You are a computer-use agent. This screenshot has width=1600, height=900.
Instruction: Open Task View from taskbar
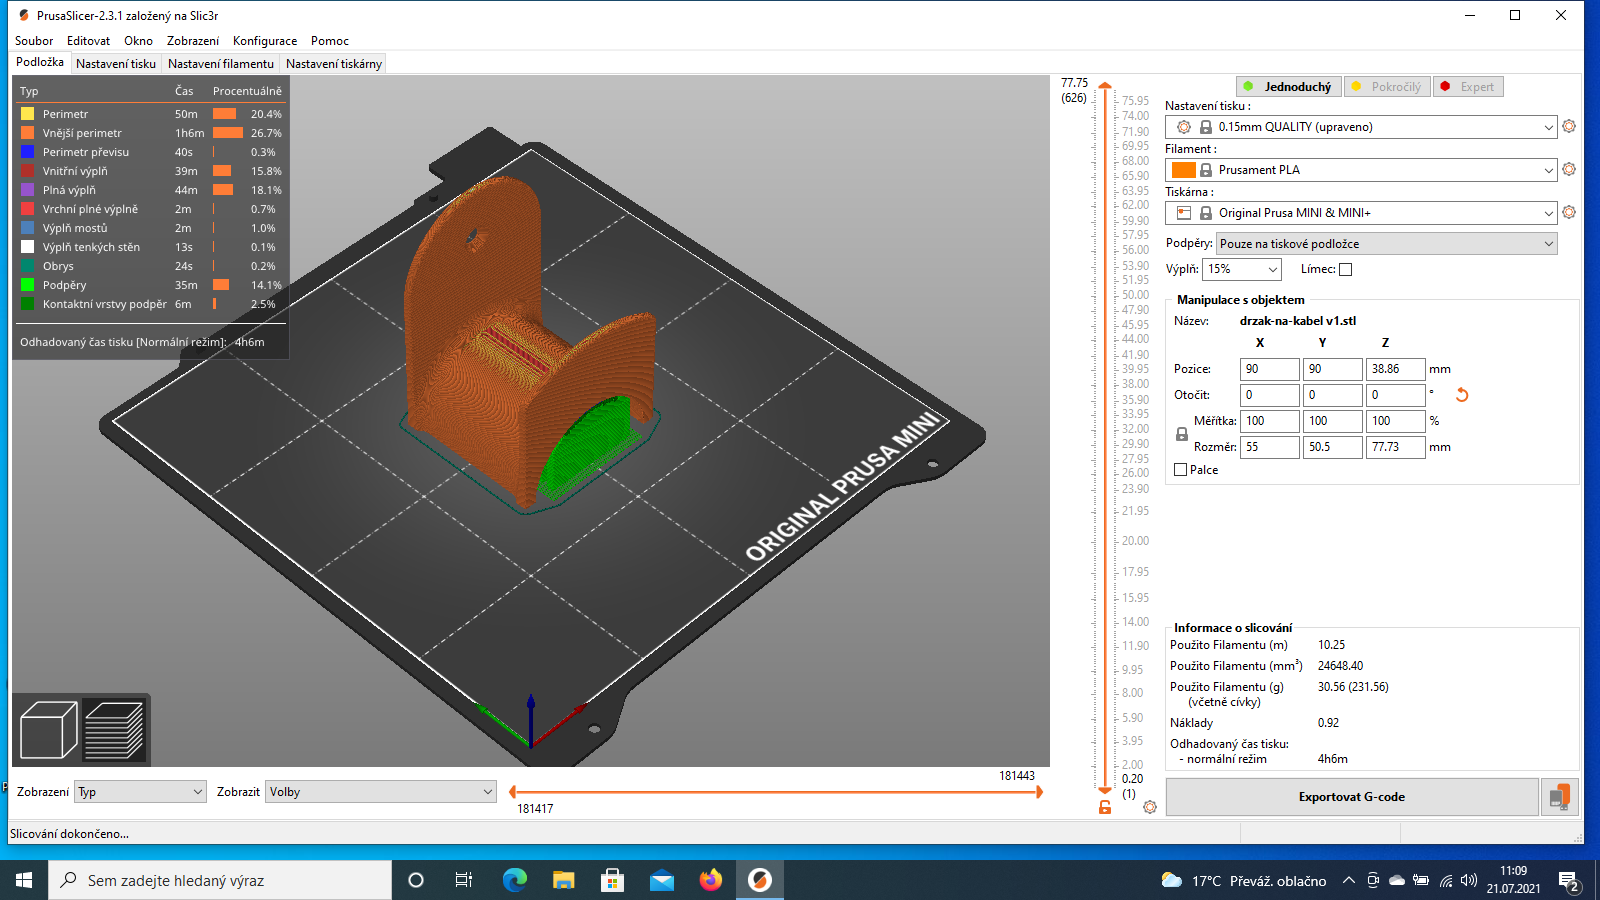[x=464, y=880]
